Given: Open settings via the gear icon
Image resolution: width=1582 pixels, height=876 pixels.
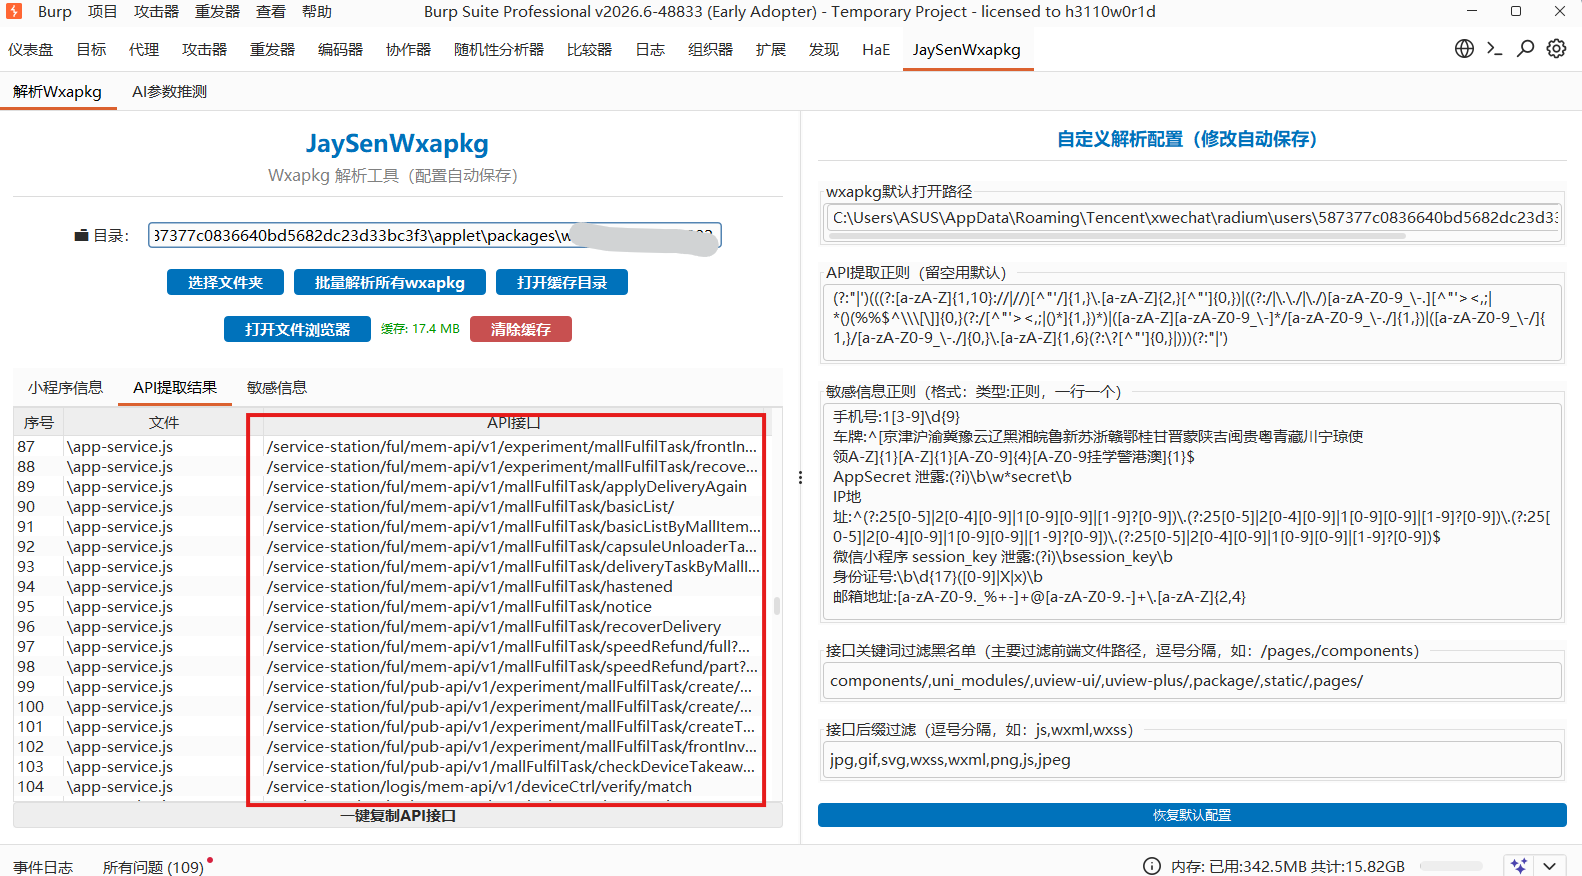Looking at the screenshot, I should (1557, 49).
